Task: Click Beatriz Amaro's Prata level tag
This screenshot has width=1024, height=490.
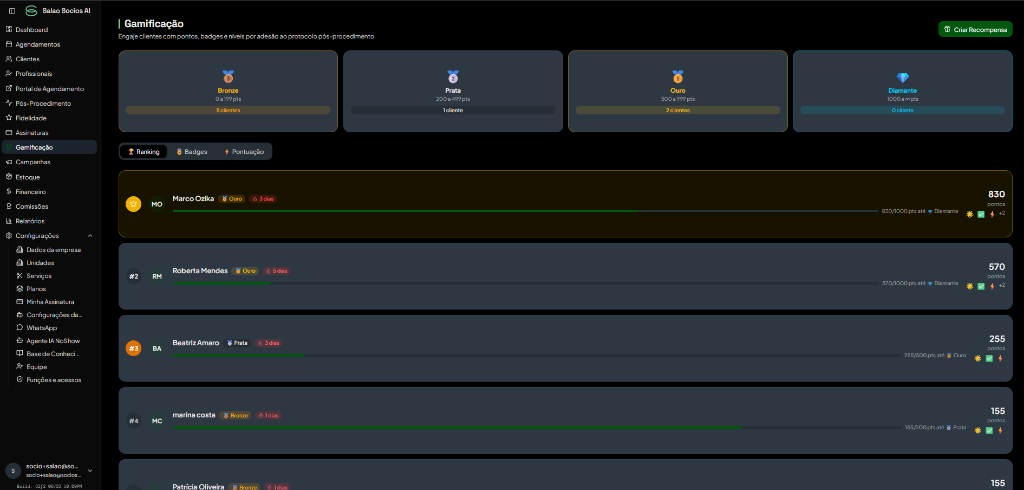Action: click(237, 343)
